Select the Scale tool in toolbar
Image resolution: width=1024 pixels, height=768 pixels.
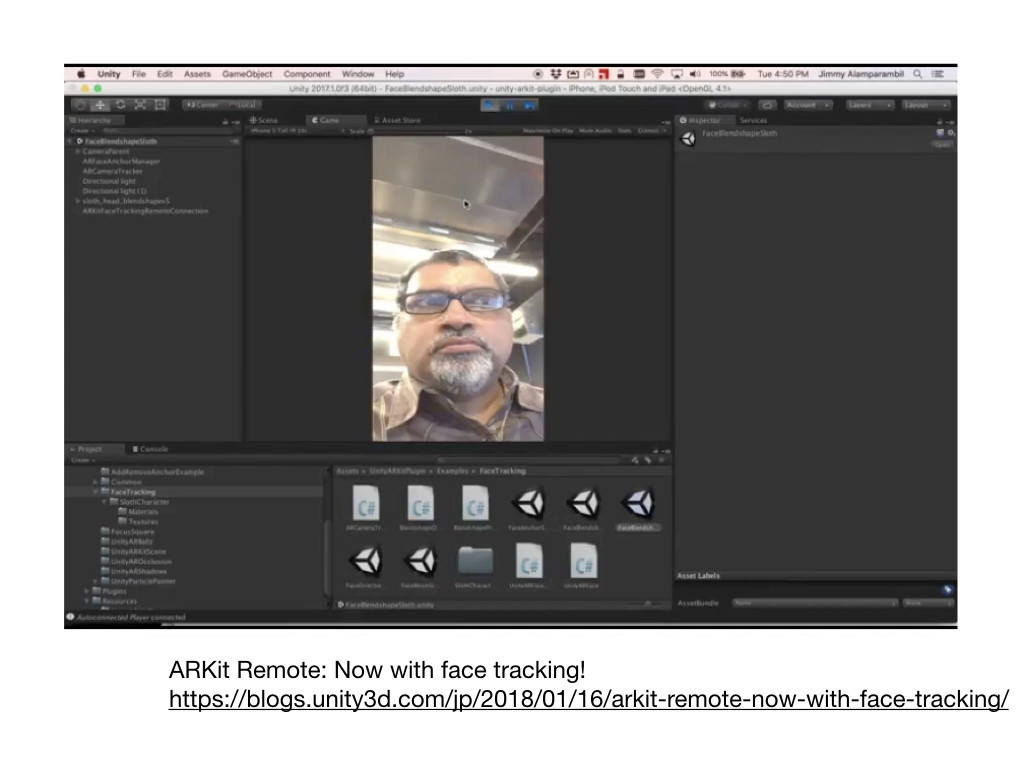click(x=140, y=104)
